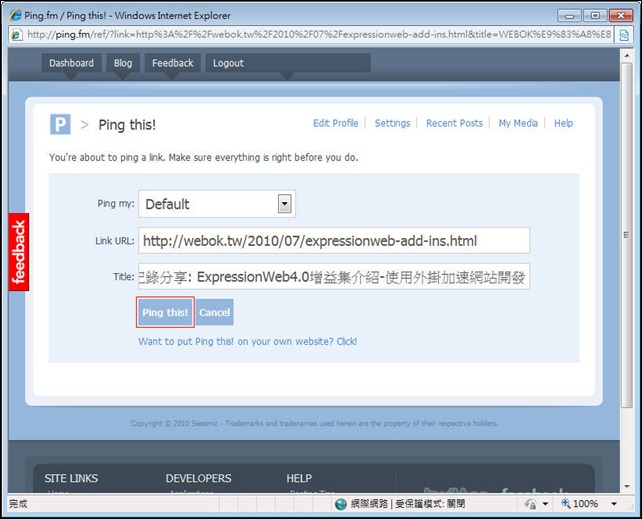Click into the Title input field
This screenshot has height=519, width=642.
(x=334, y=277)
